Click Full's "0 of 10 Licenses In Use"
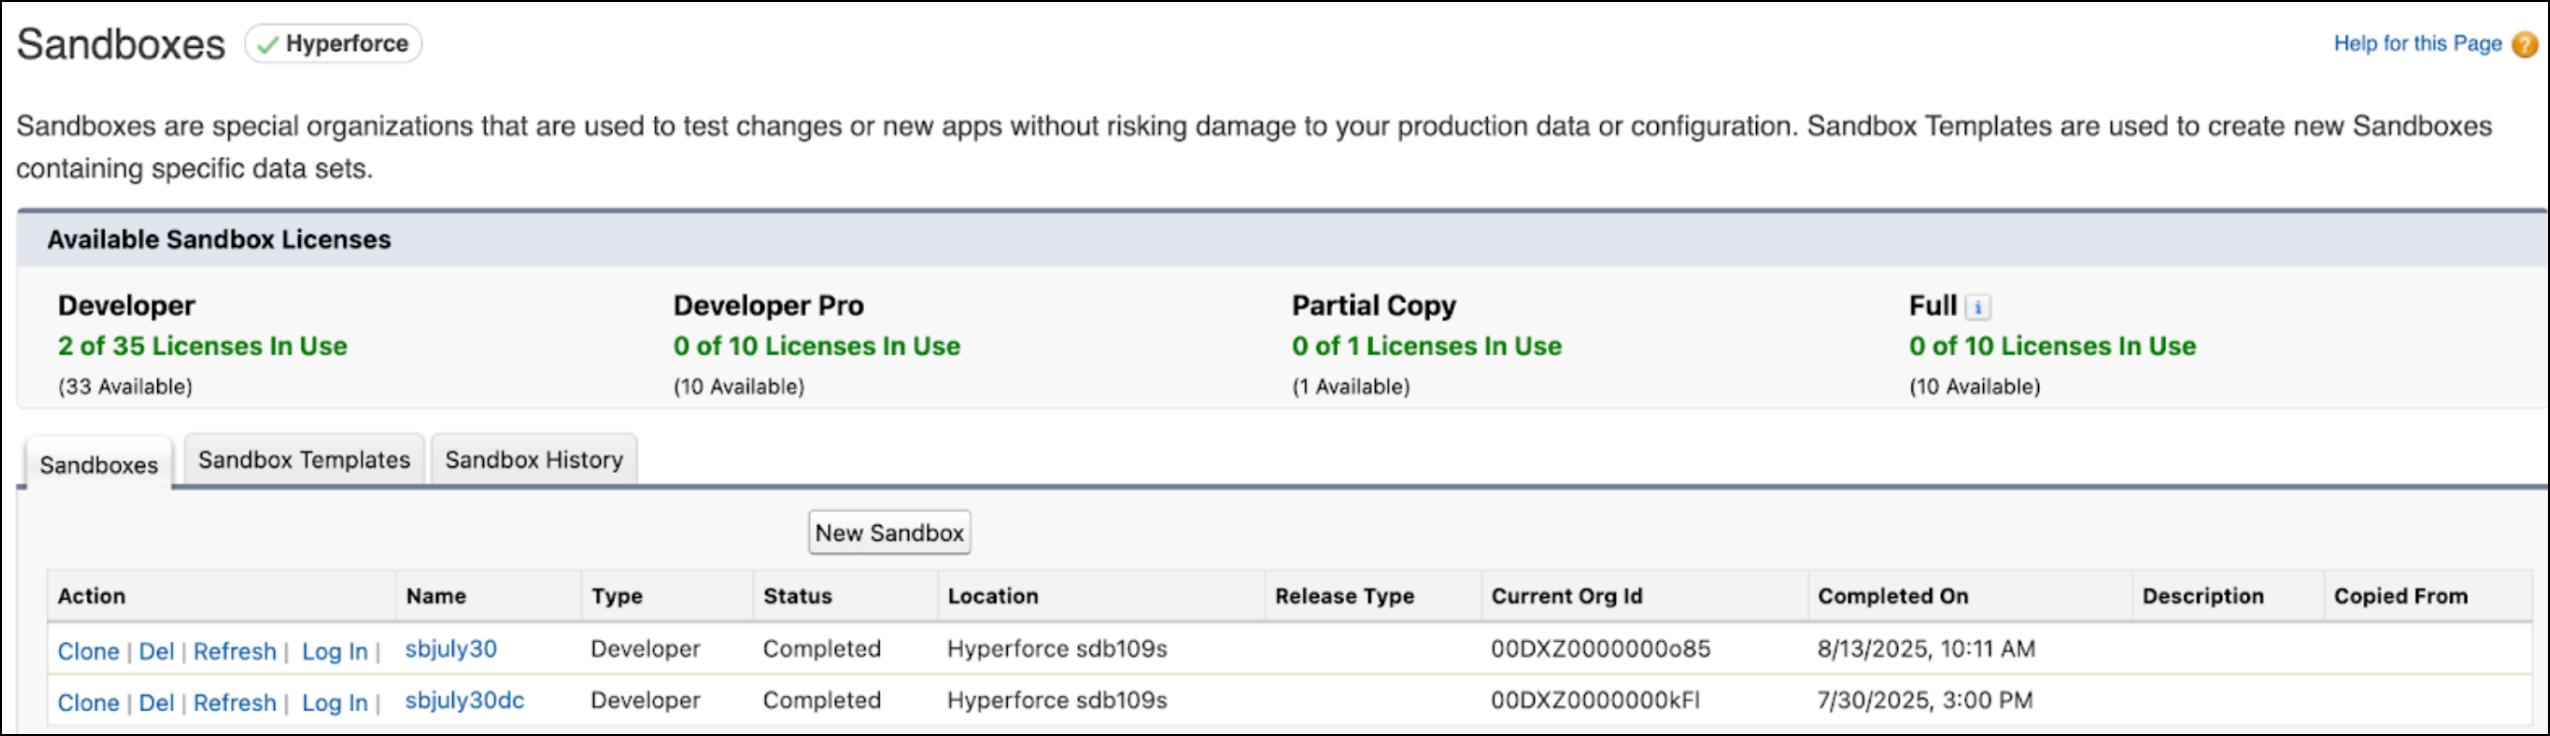This screenshot has width=2550, height=736. pyautogui.click(x=2053, y=346)
